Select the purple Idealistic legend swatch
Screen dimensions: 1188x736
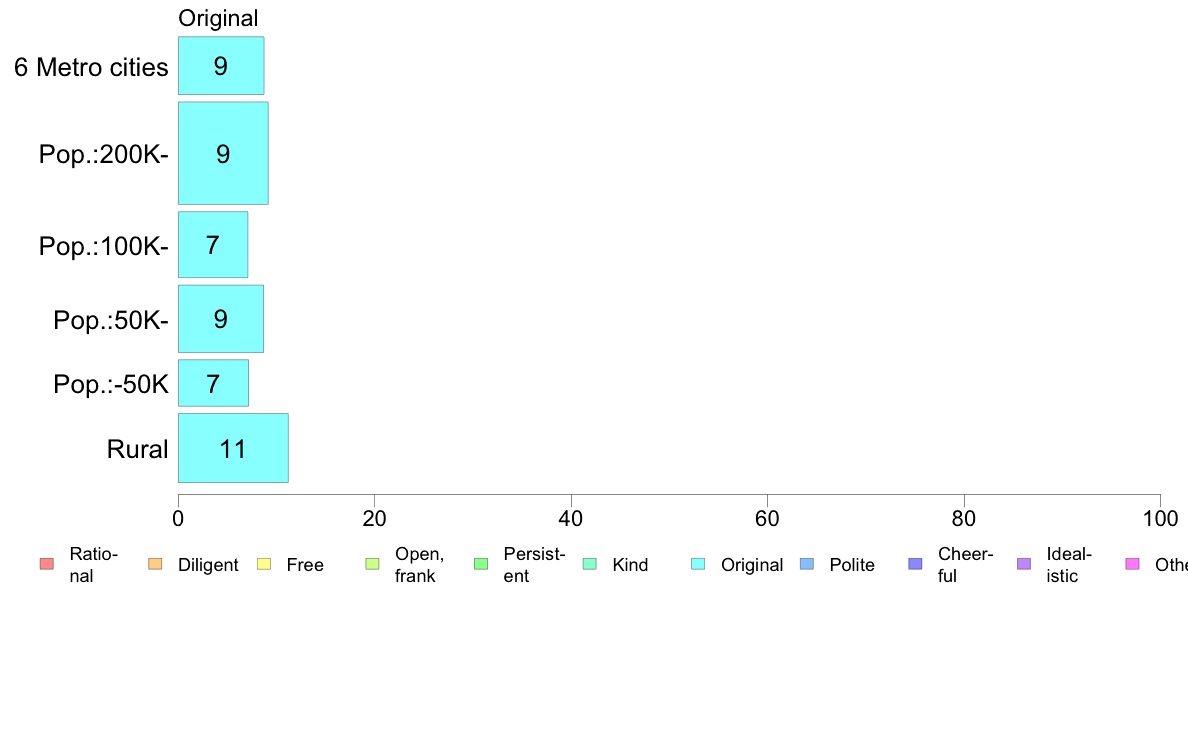1024,564
